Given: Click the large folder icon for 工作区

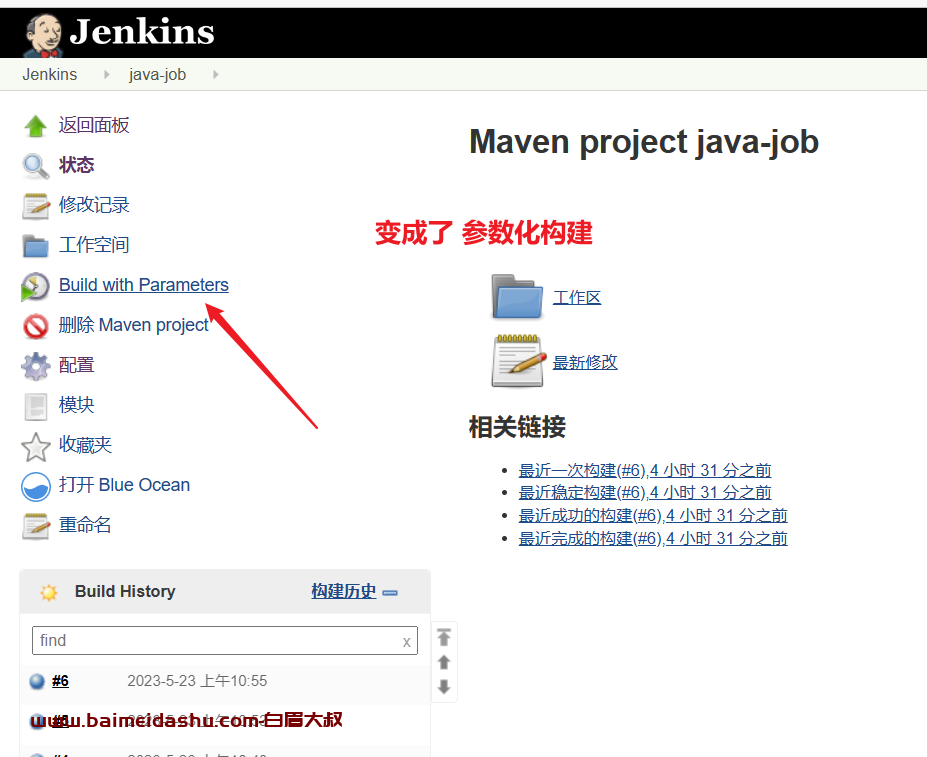Looking at the screenshot, I should tap(517, 297).
